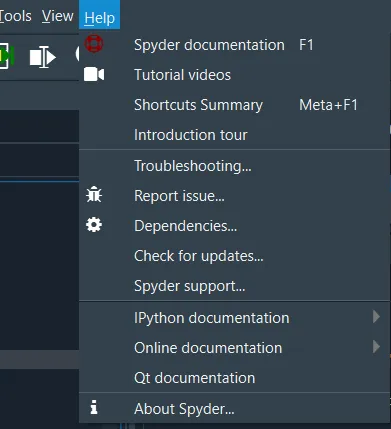Open Shortcuts Summary

[235, 105]
